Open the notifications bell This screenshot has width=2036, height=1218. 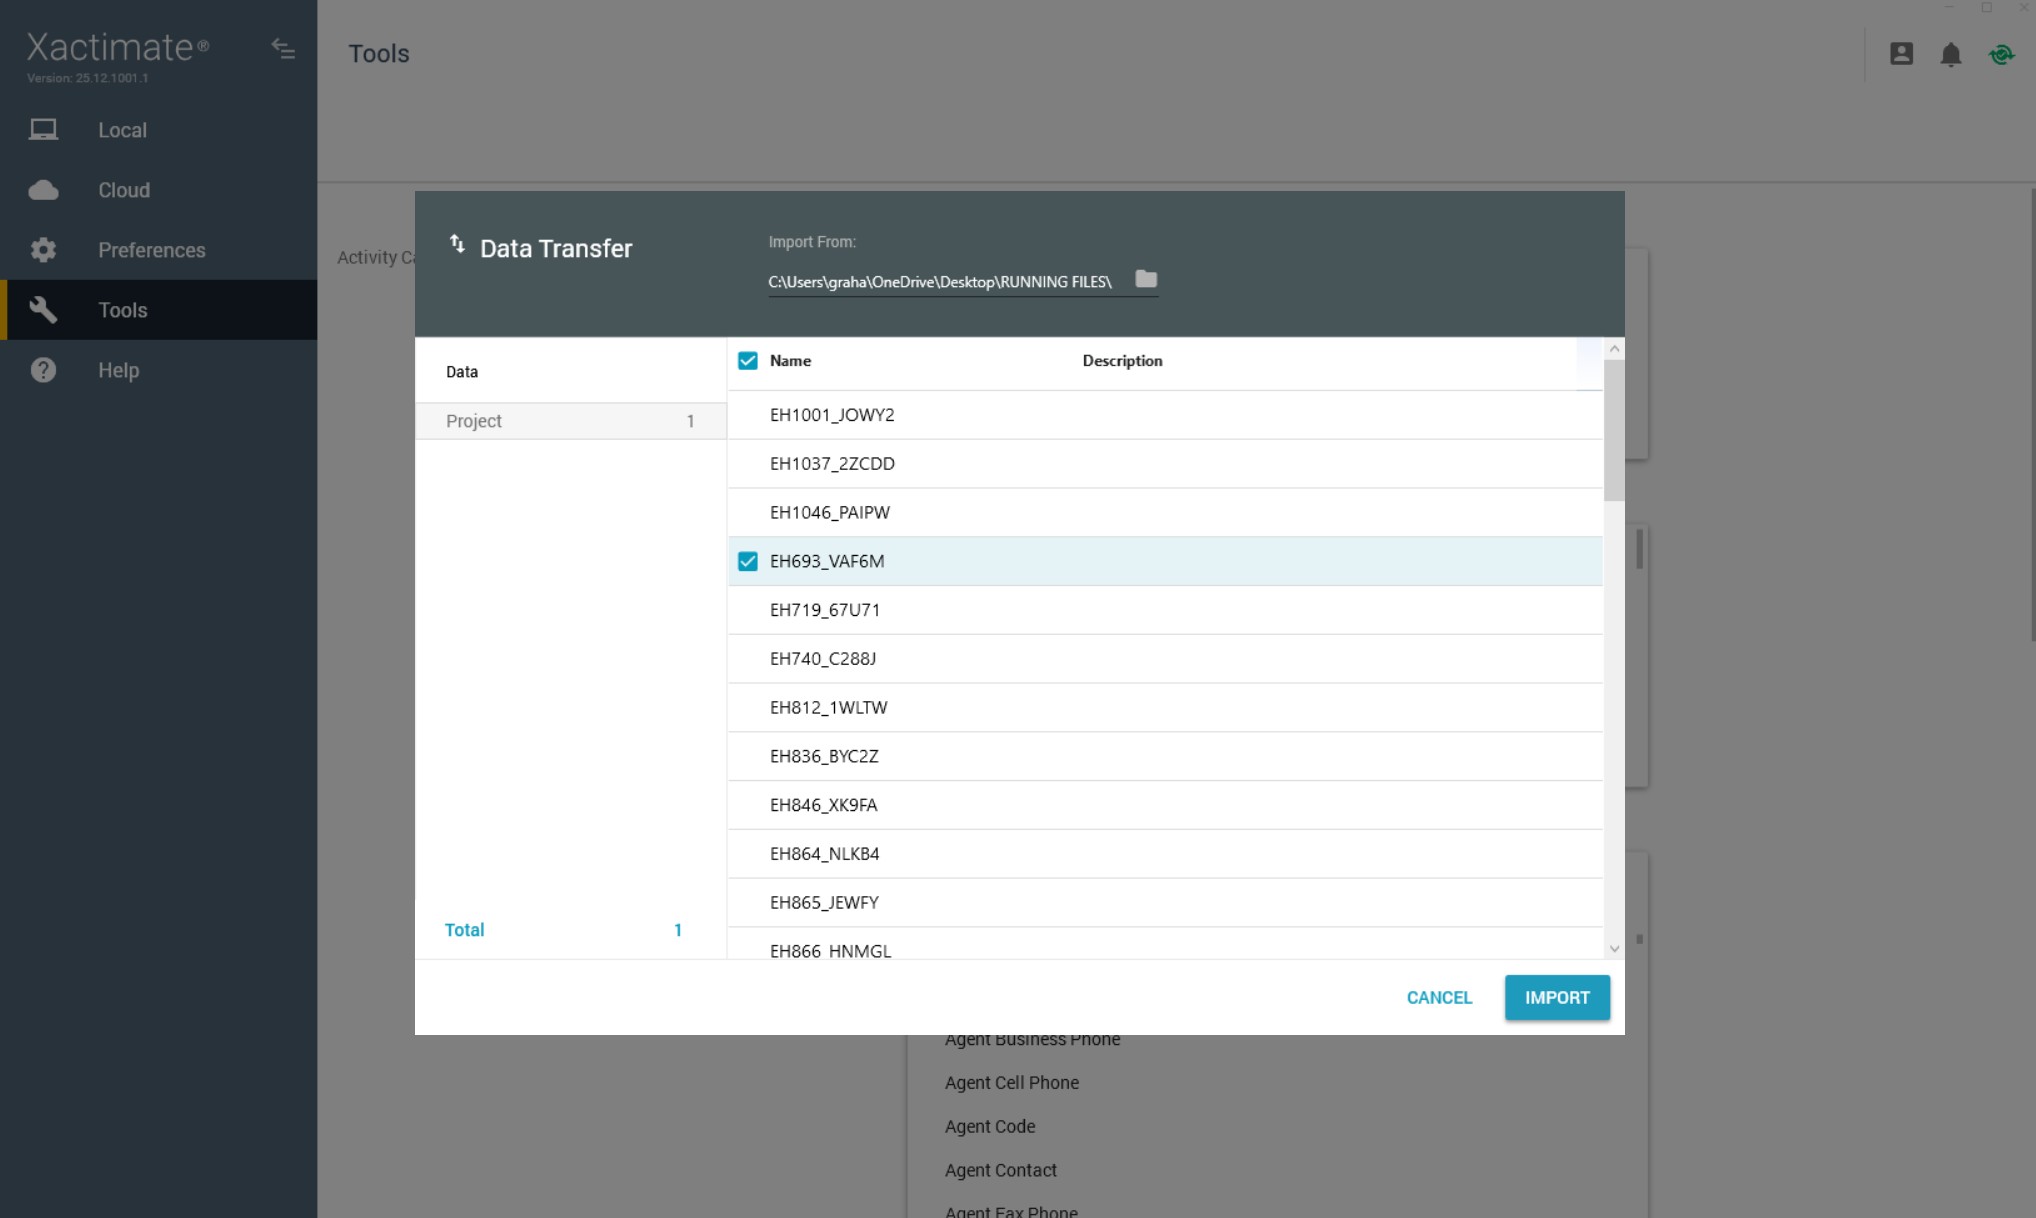coord(1950,55)
